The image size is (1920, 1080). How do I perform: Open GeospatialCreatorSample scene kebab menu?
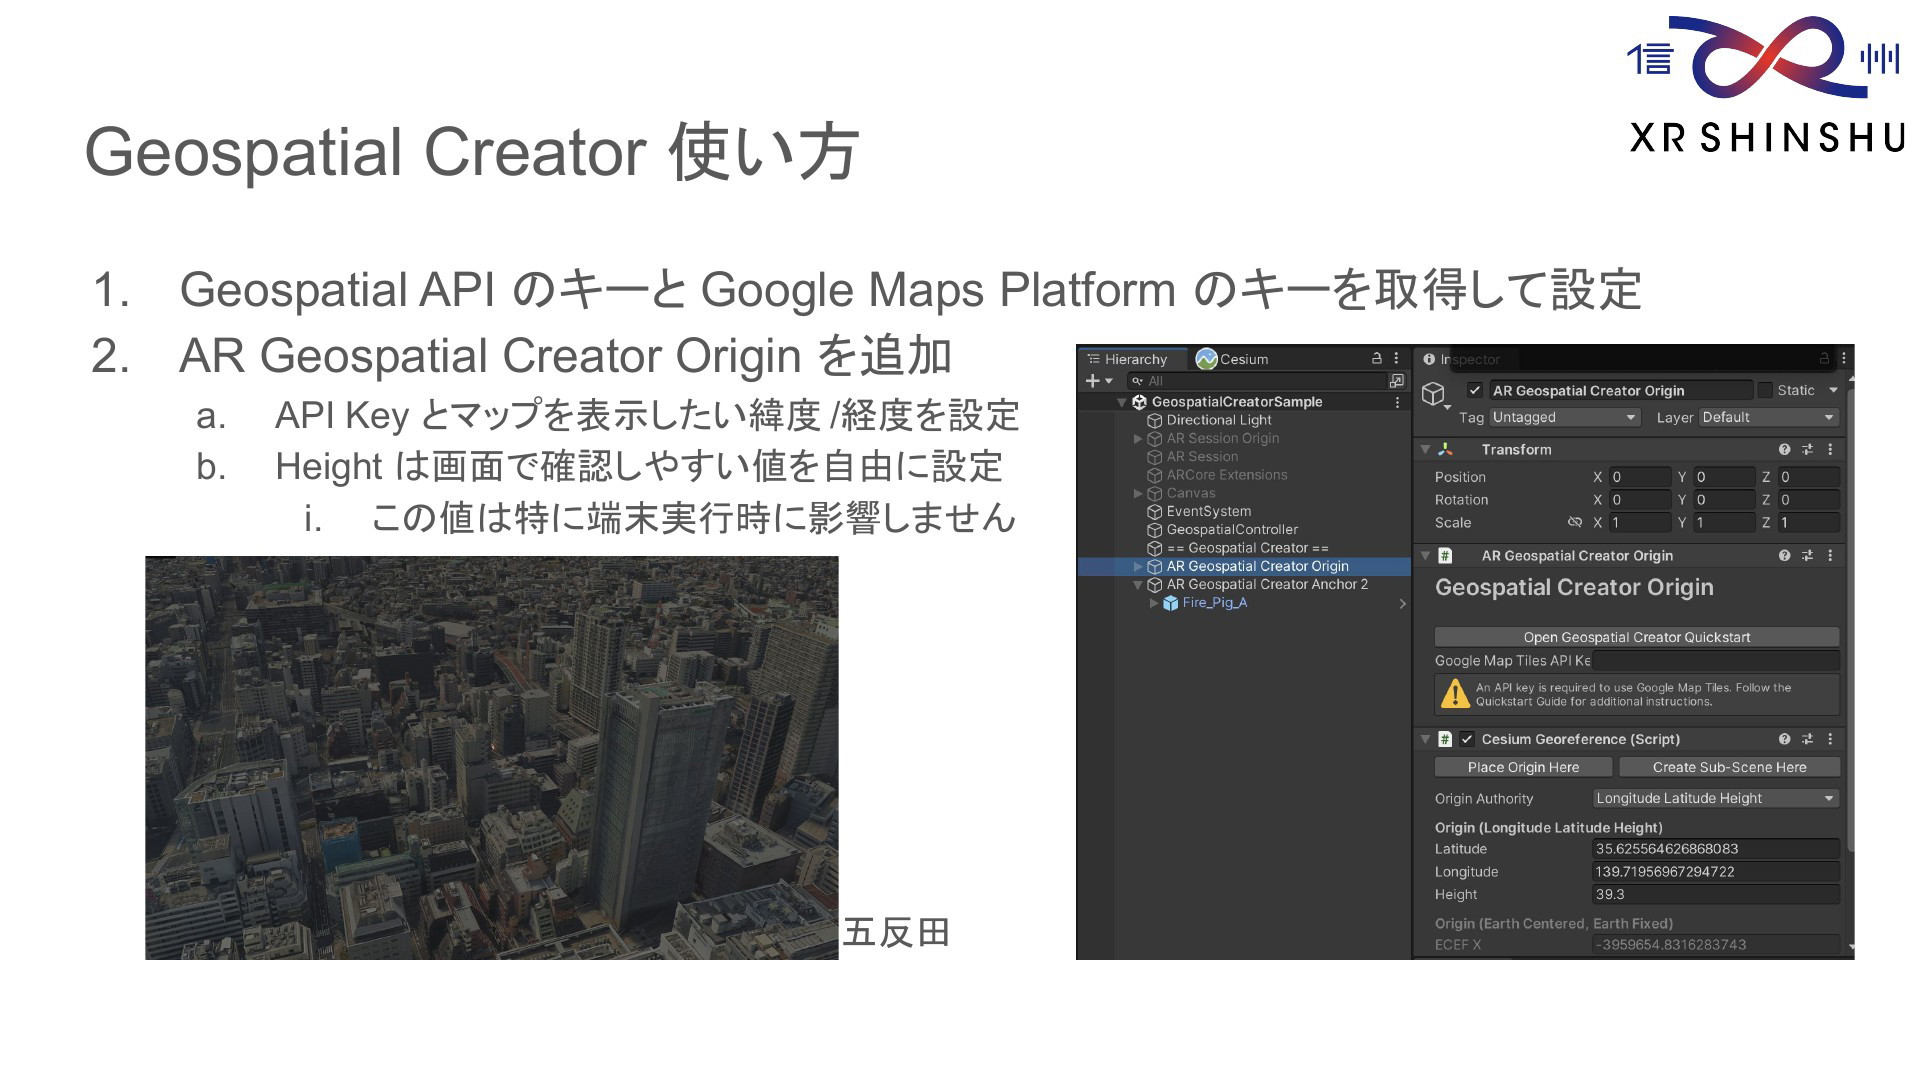click(x=1397, y=402)
